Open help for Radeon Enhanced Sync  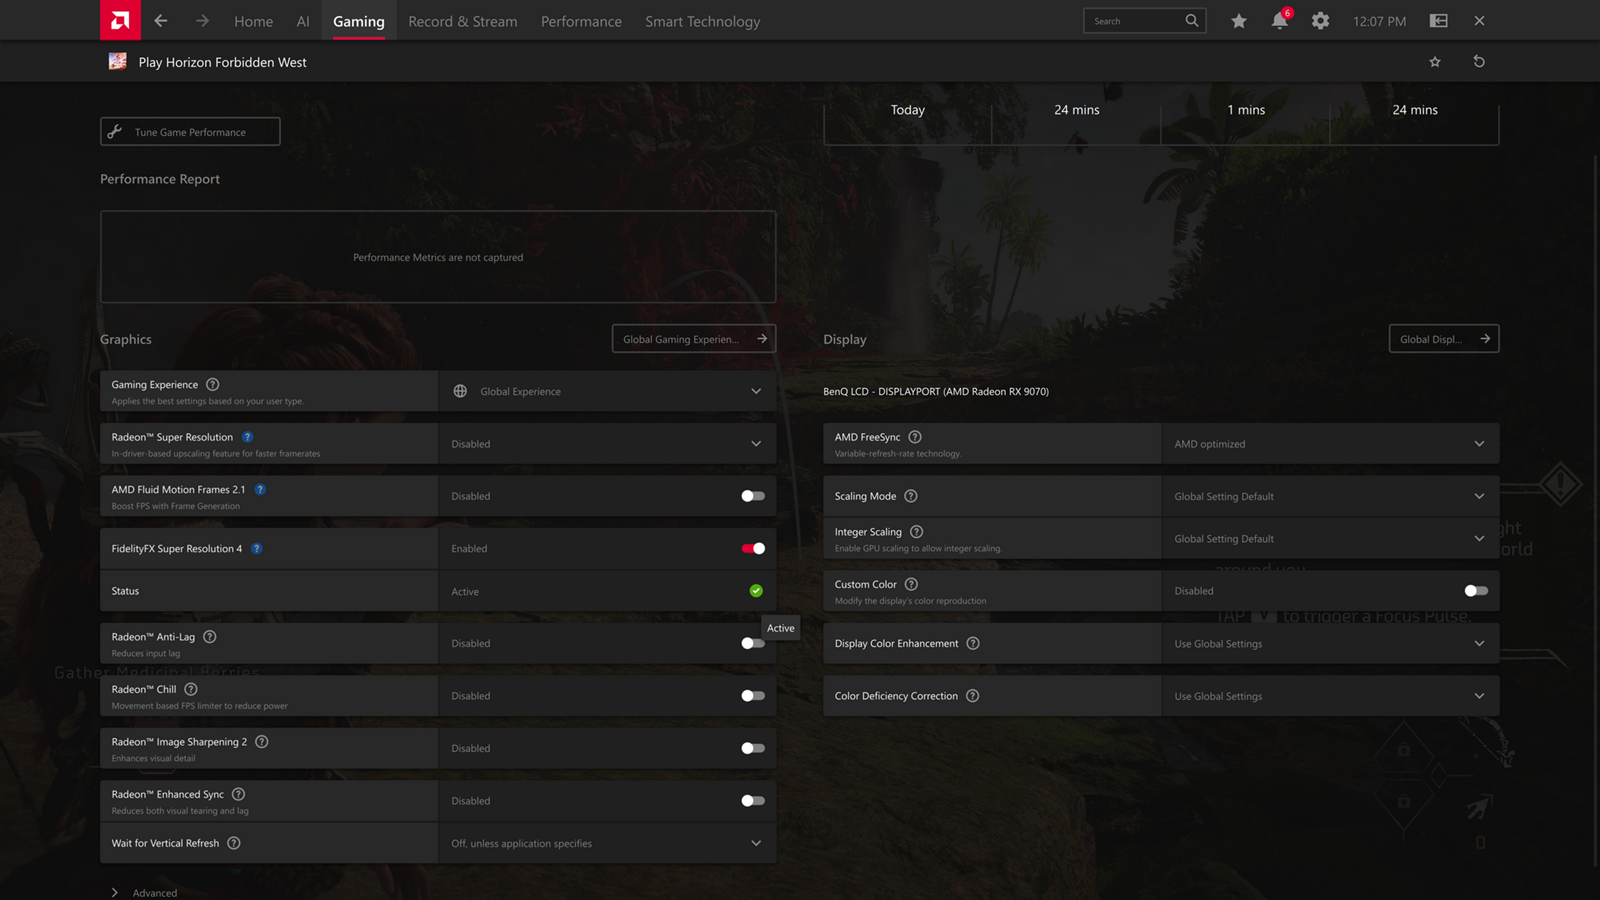(238, 794)
